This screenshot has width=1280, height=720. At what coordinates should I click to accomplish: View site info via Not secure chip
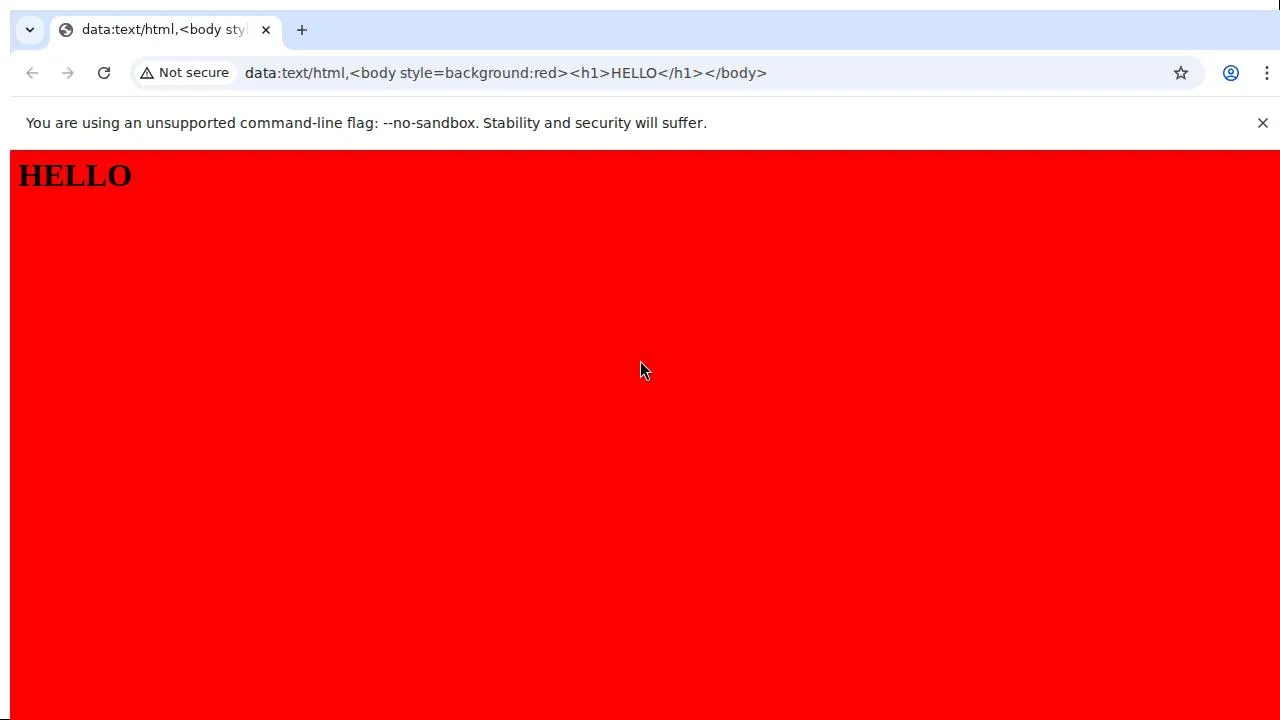point(185,73)
